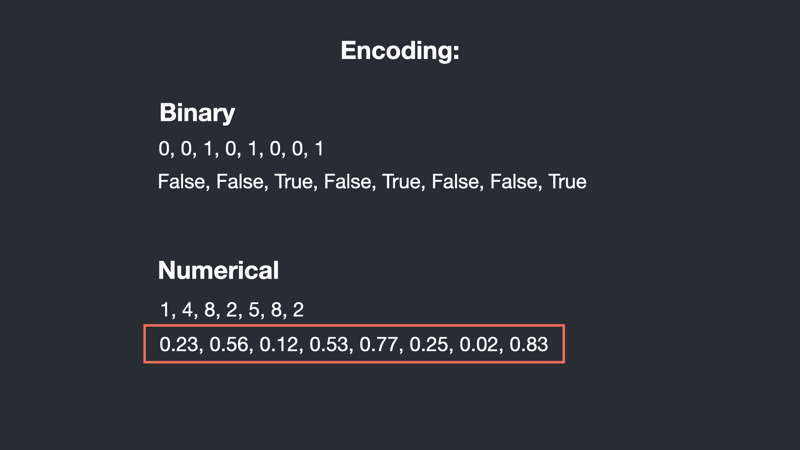Select the value 0.02
800x450 pixels.
(479, 344)
